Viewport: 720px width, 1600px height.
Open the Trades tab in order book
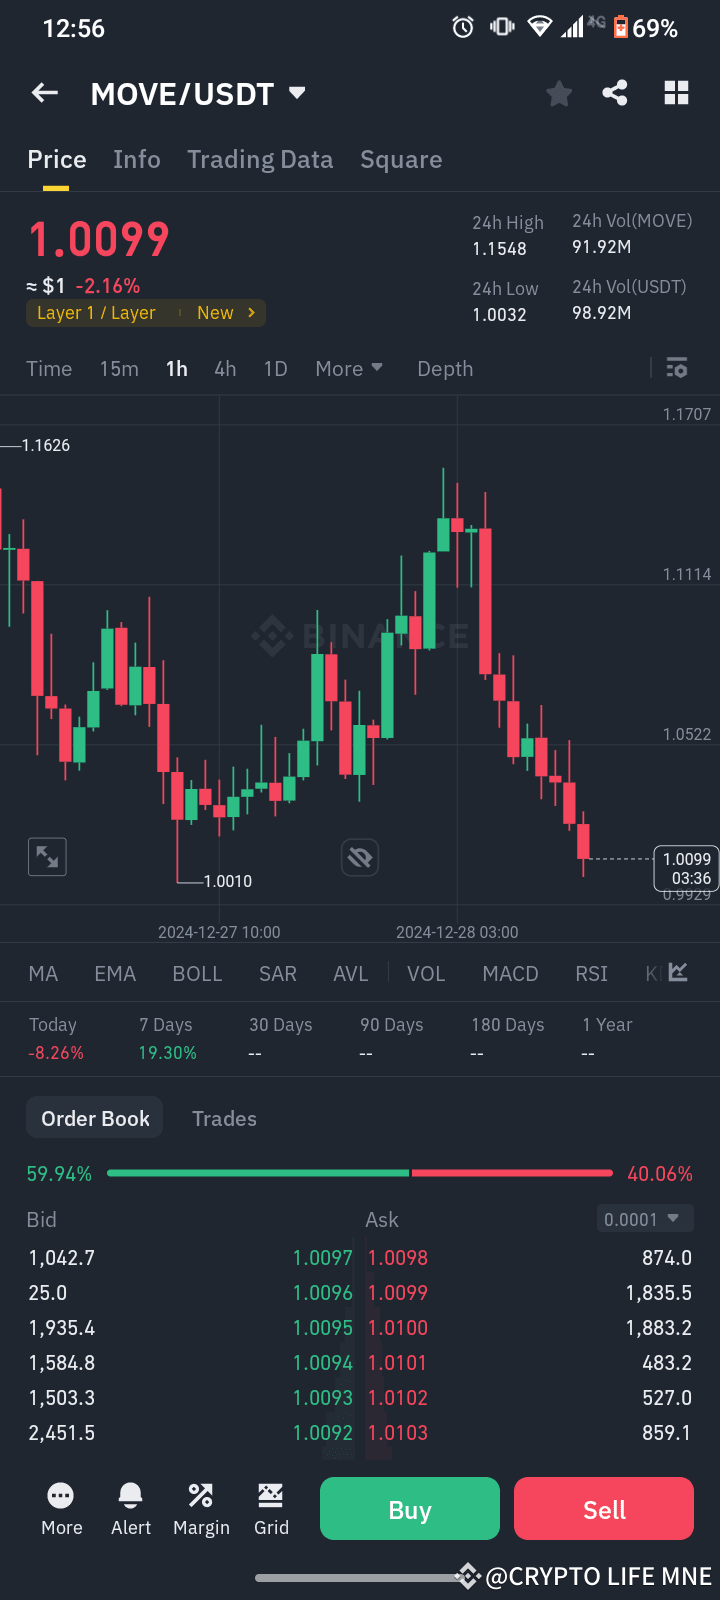(x=224, y=1118)
